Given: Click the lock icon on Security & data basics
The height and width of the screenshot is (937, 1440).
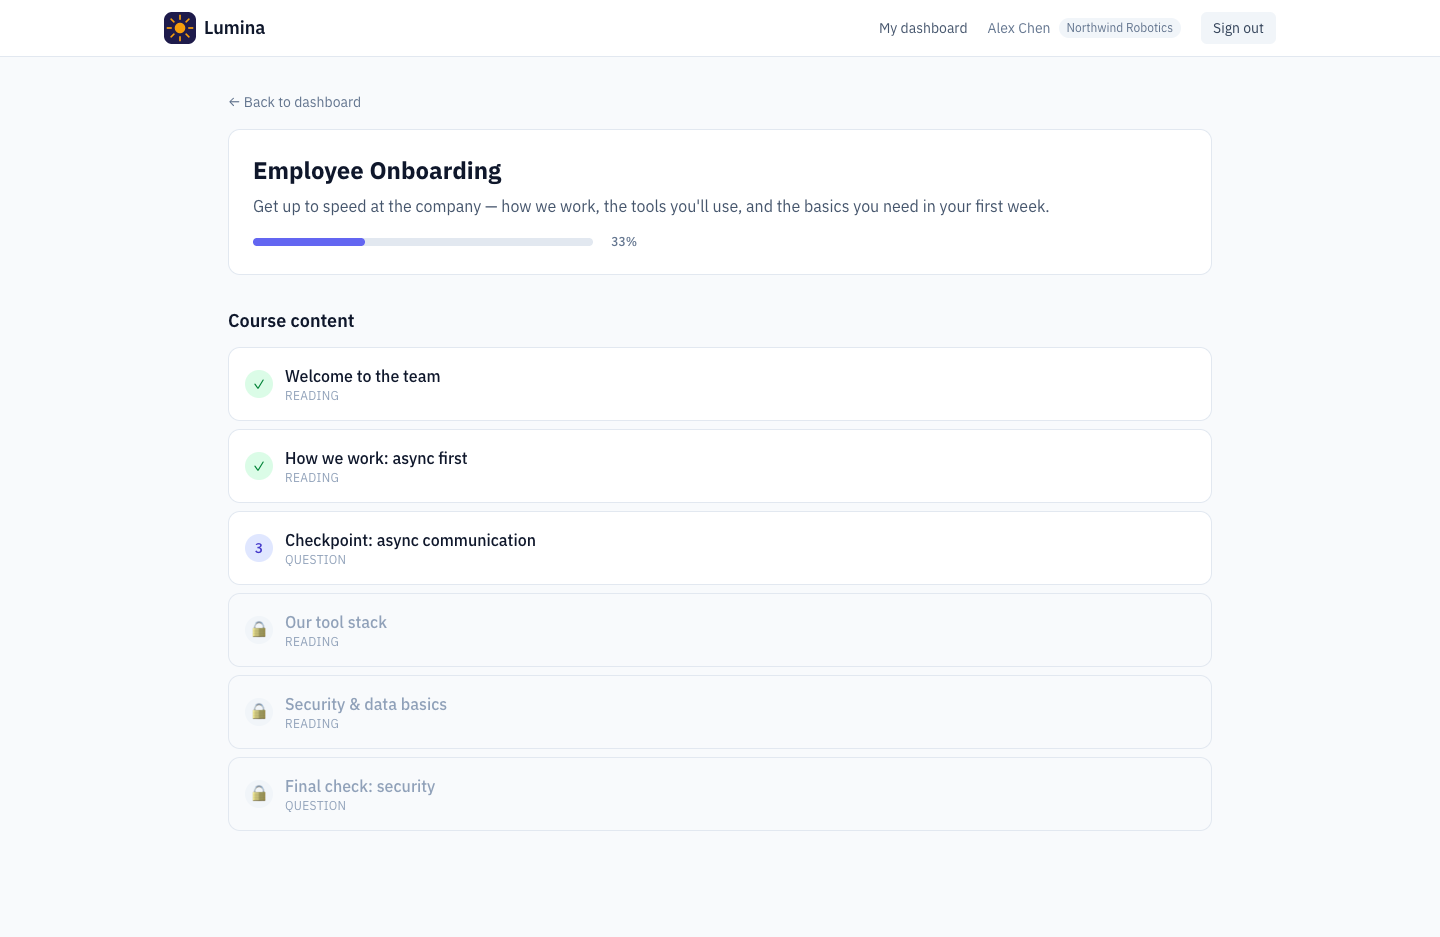Looking at the screenshot, I should pos(259,712).
